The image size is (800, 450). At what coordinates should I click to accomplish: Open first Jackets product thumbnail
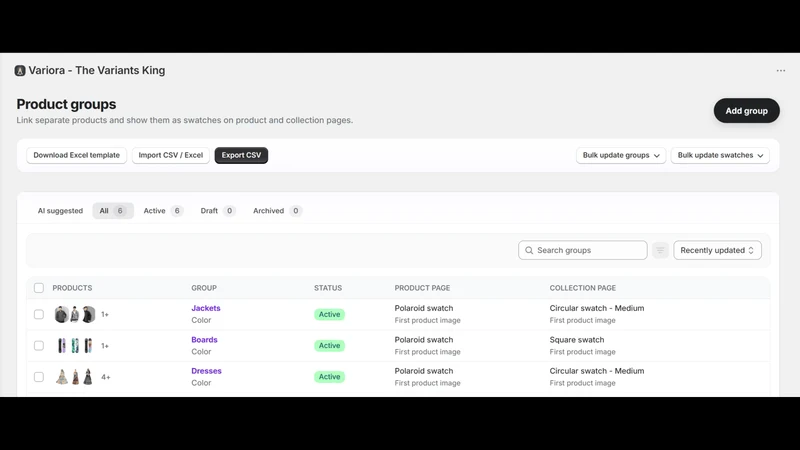point(61,314)
